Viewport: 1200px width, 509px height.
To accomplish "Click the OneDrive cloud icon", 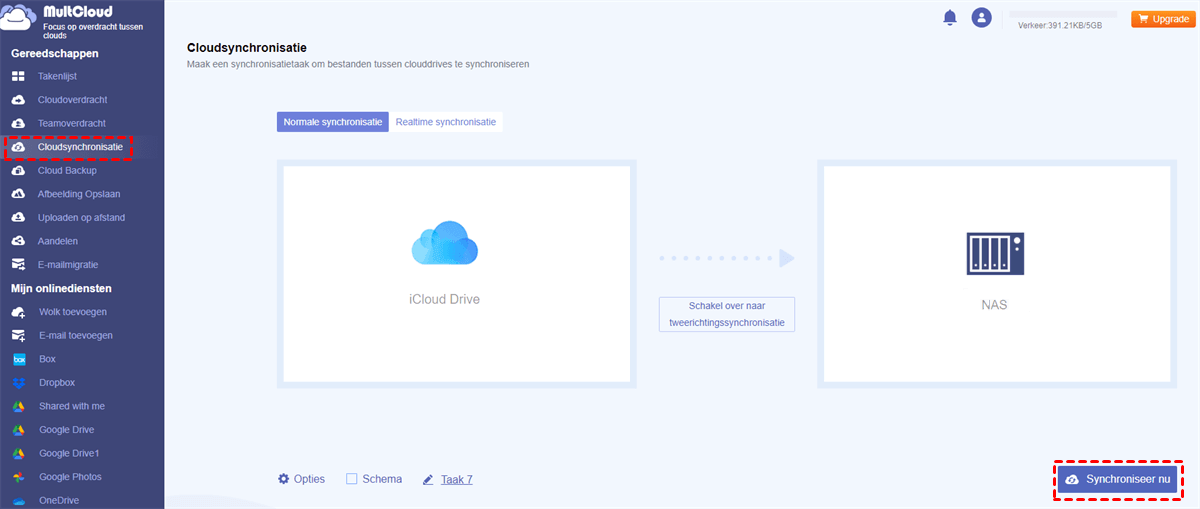I will pyautogui.click(x=18, y=501).
